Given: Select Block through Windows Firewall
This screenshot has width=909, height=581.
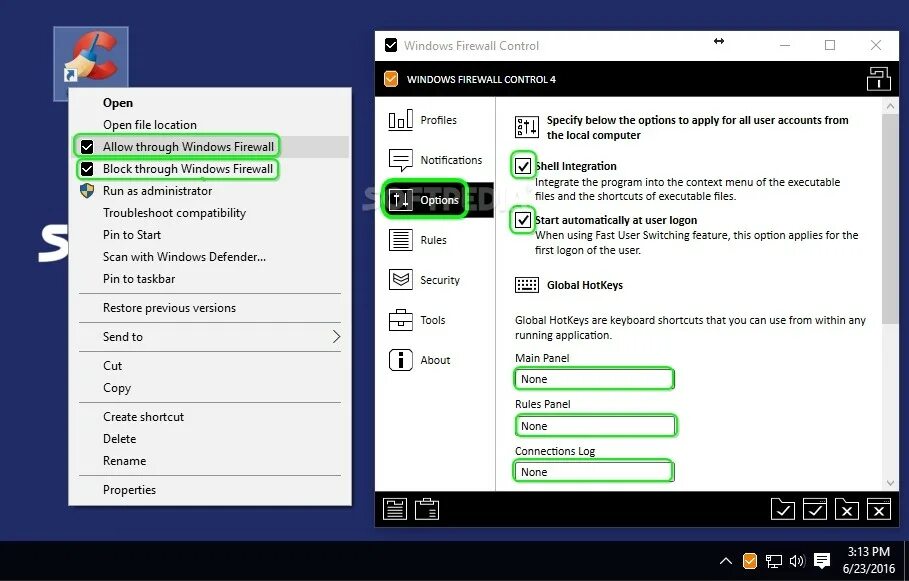Looking at the screenshot, I should pyautogui.click(x=210, y=169).
